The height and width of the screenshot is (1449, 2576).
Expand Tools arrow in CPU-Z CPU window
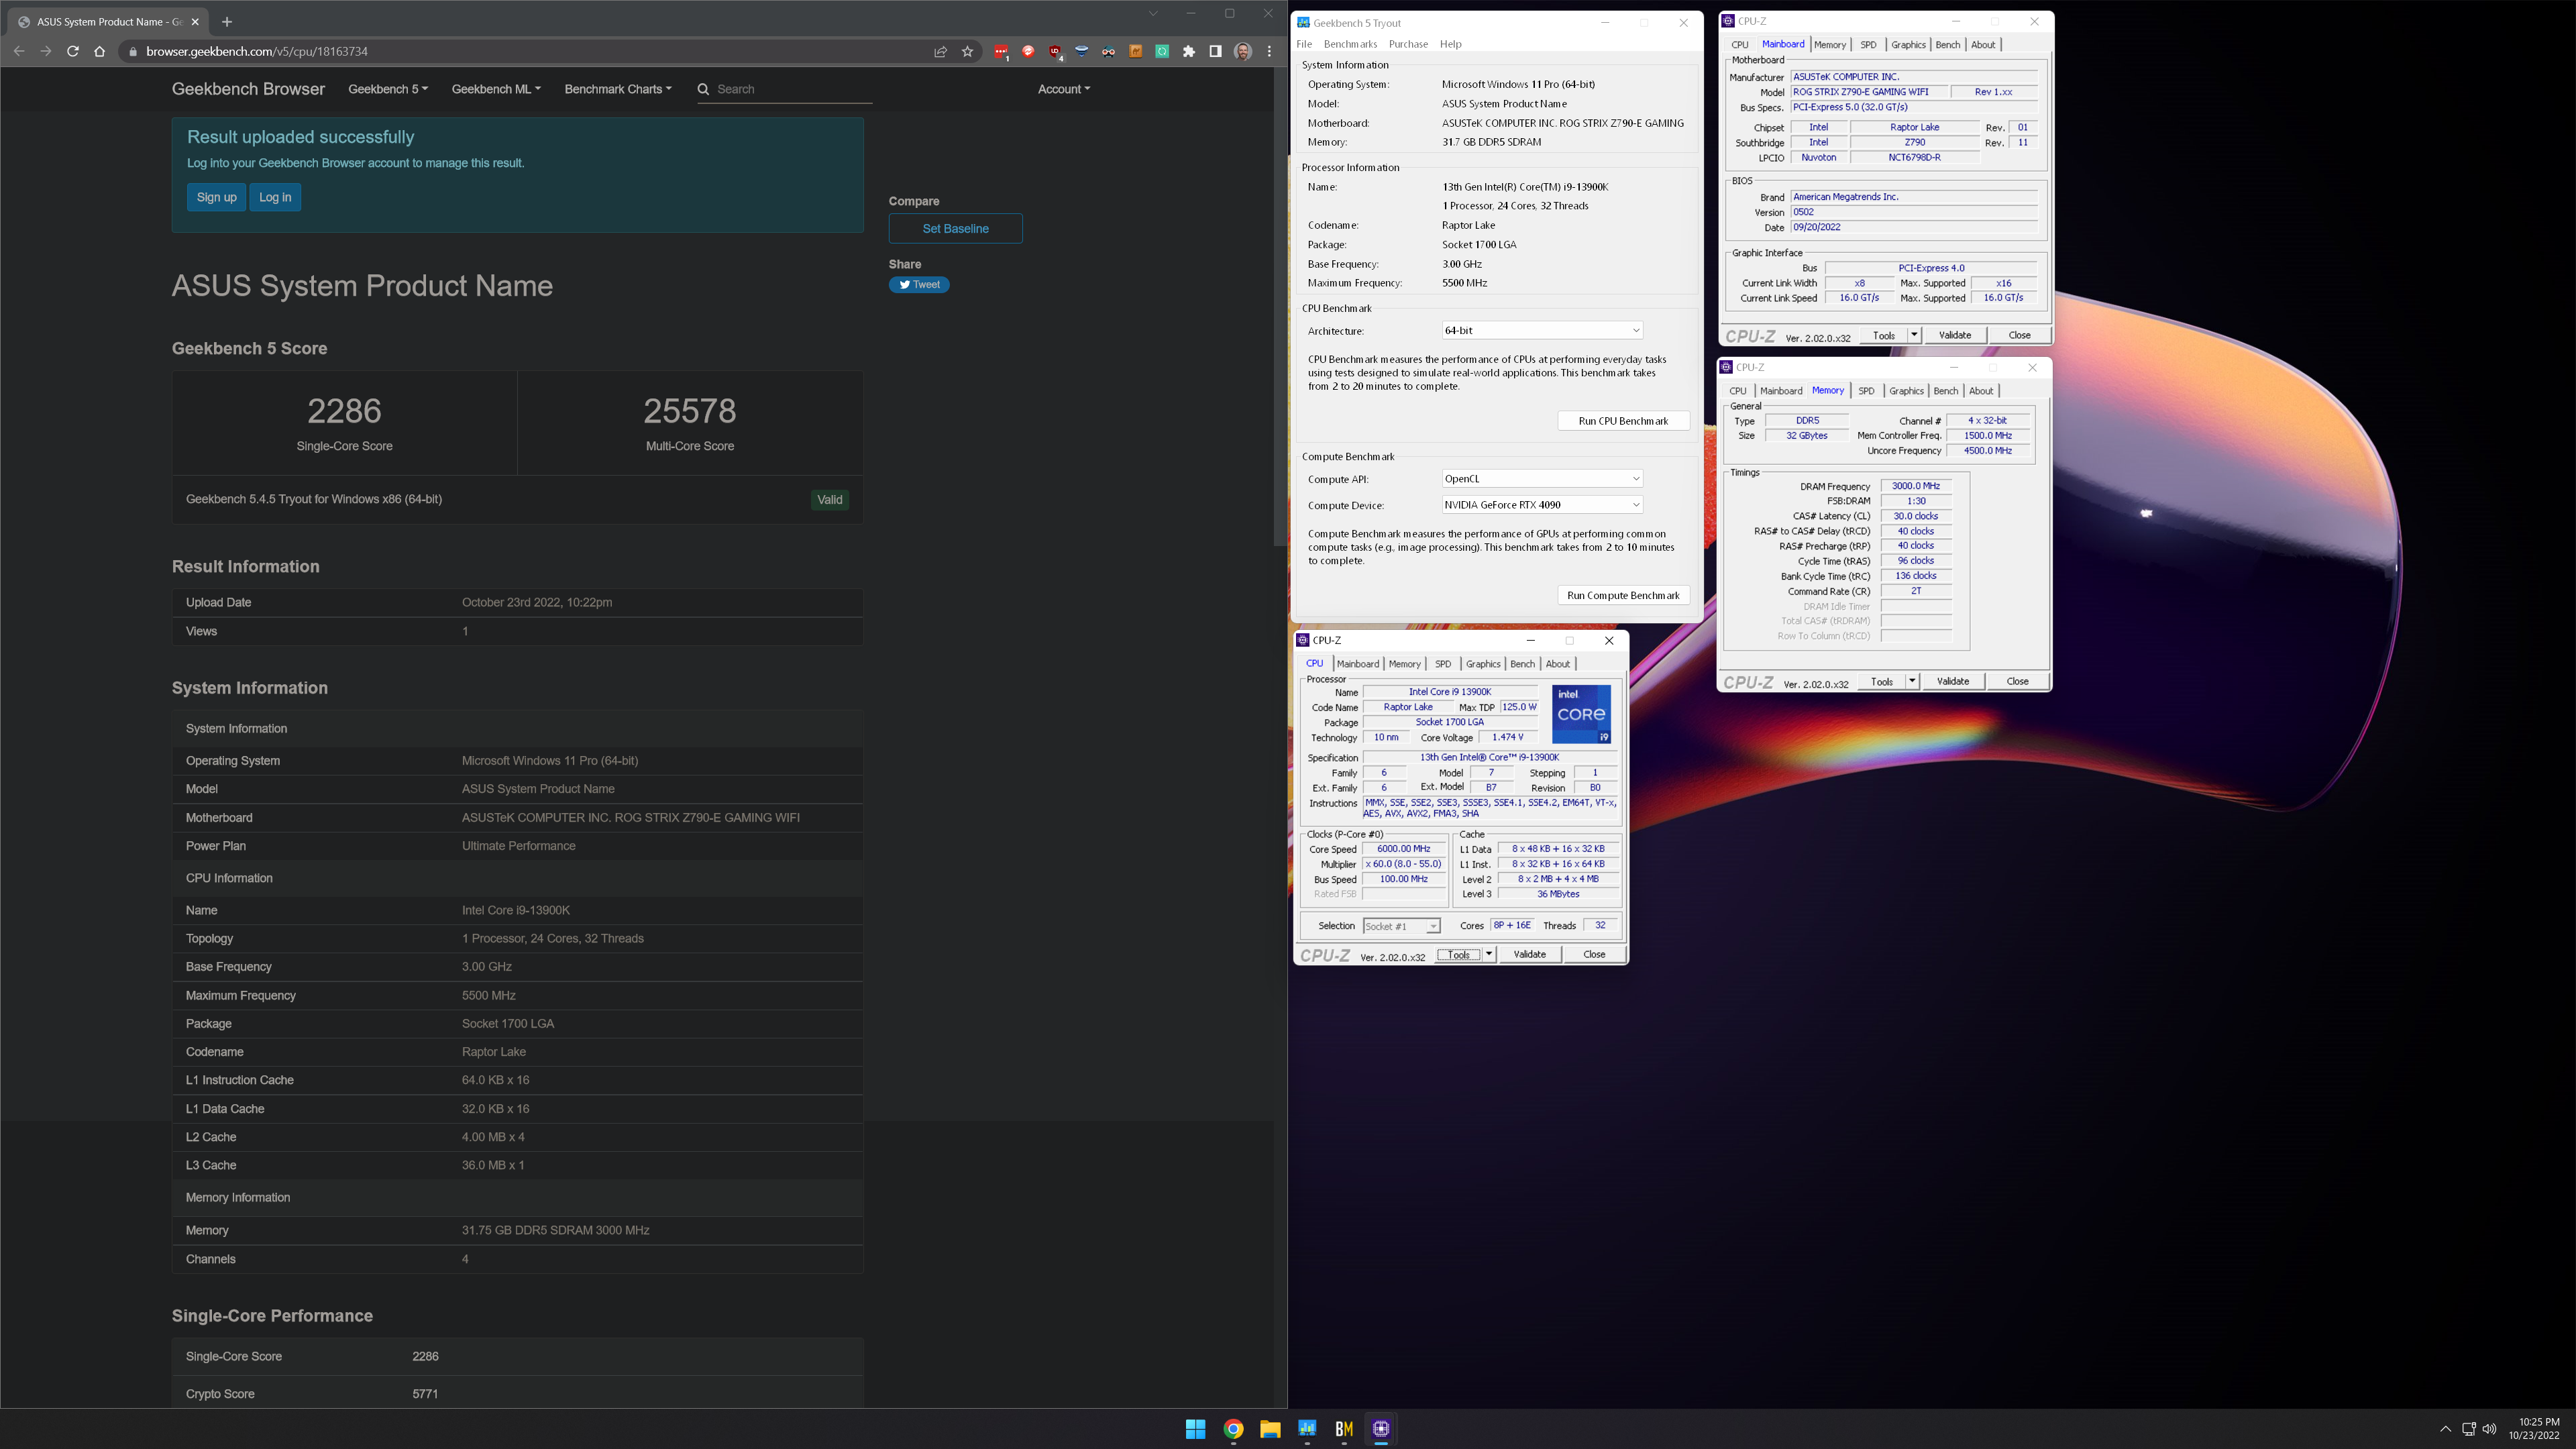click(x=1489, y=954)
